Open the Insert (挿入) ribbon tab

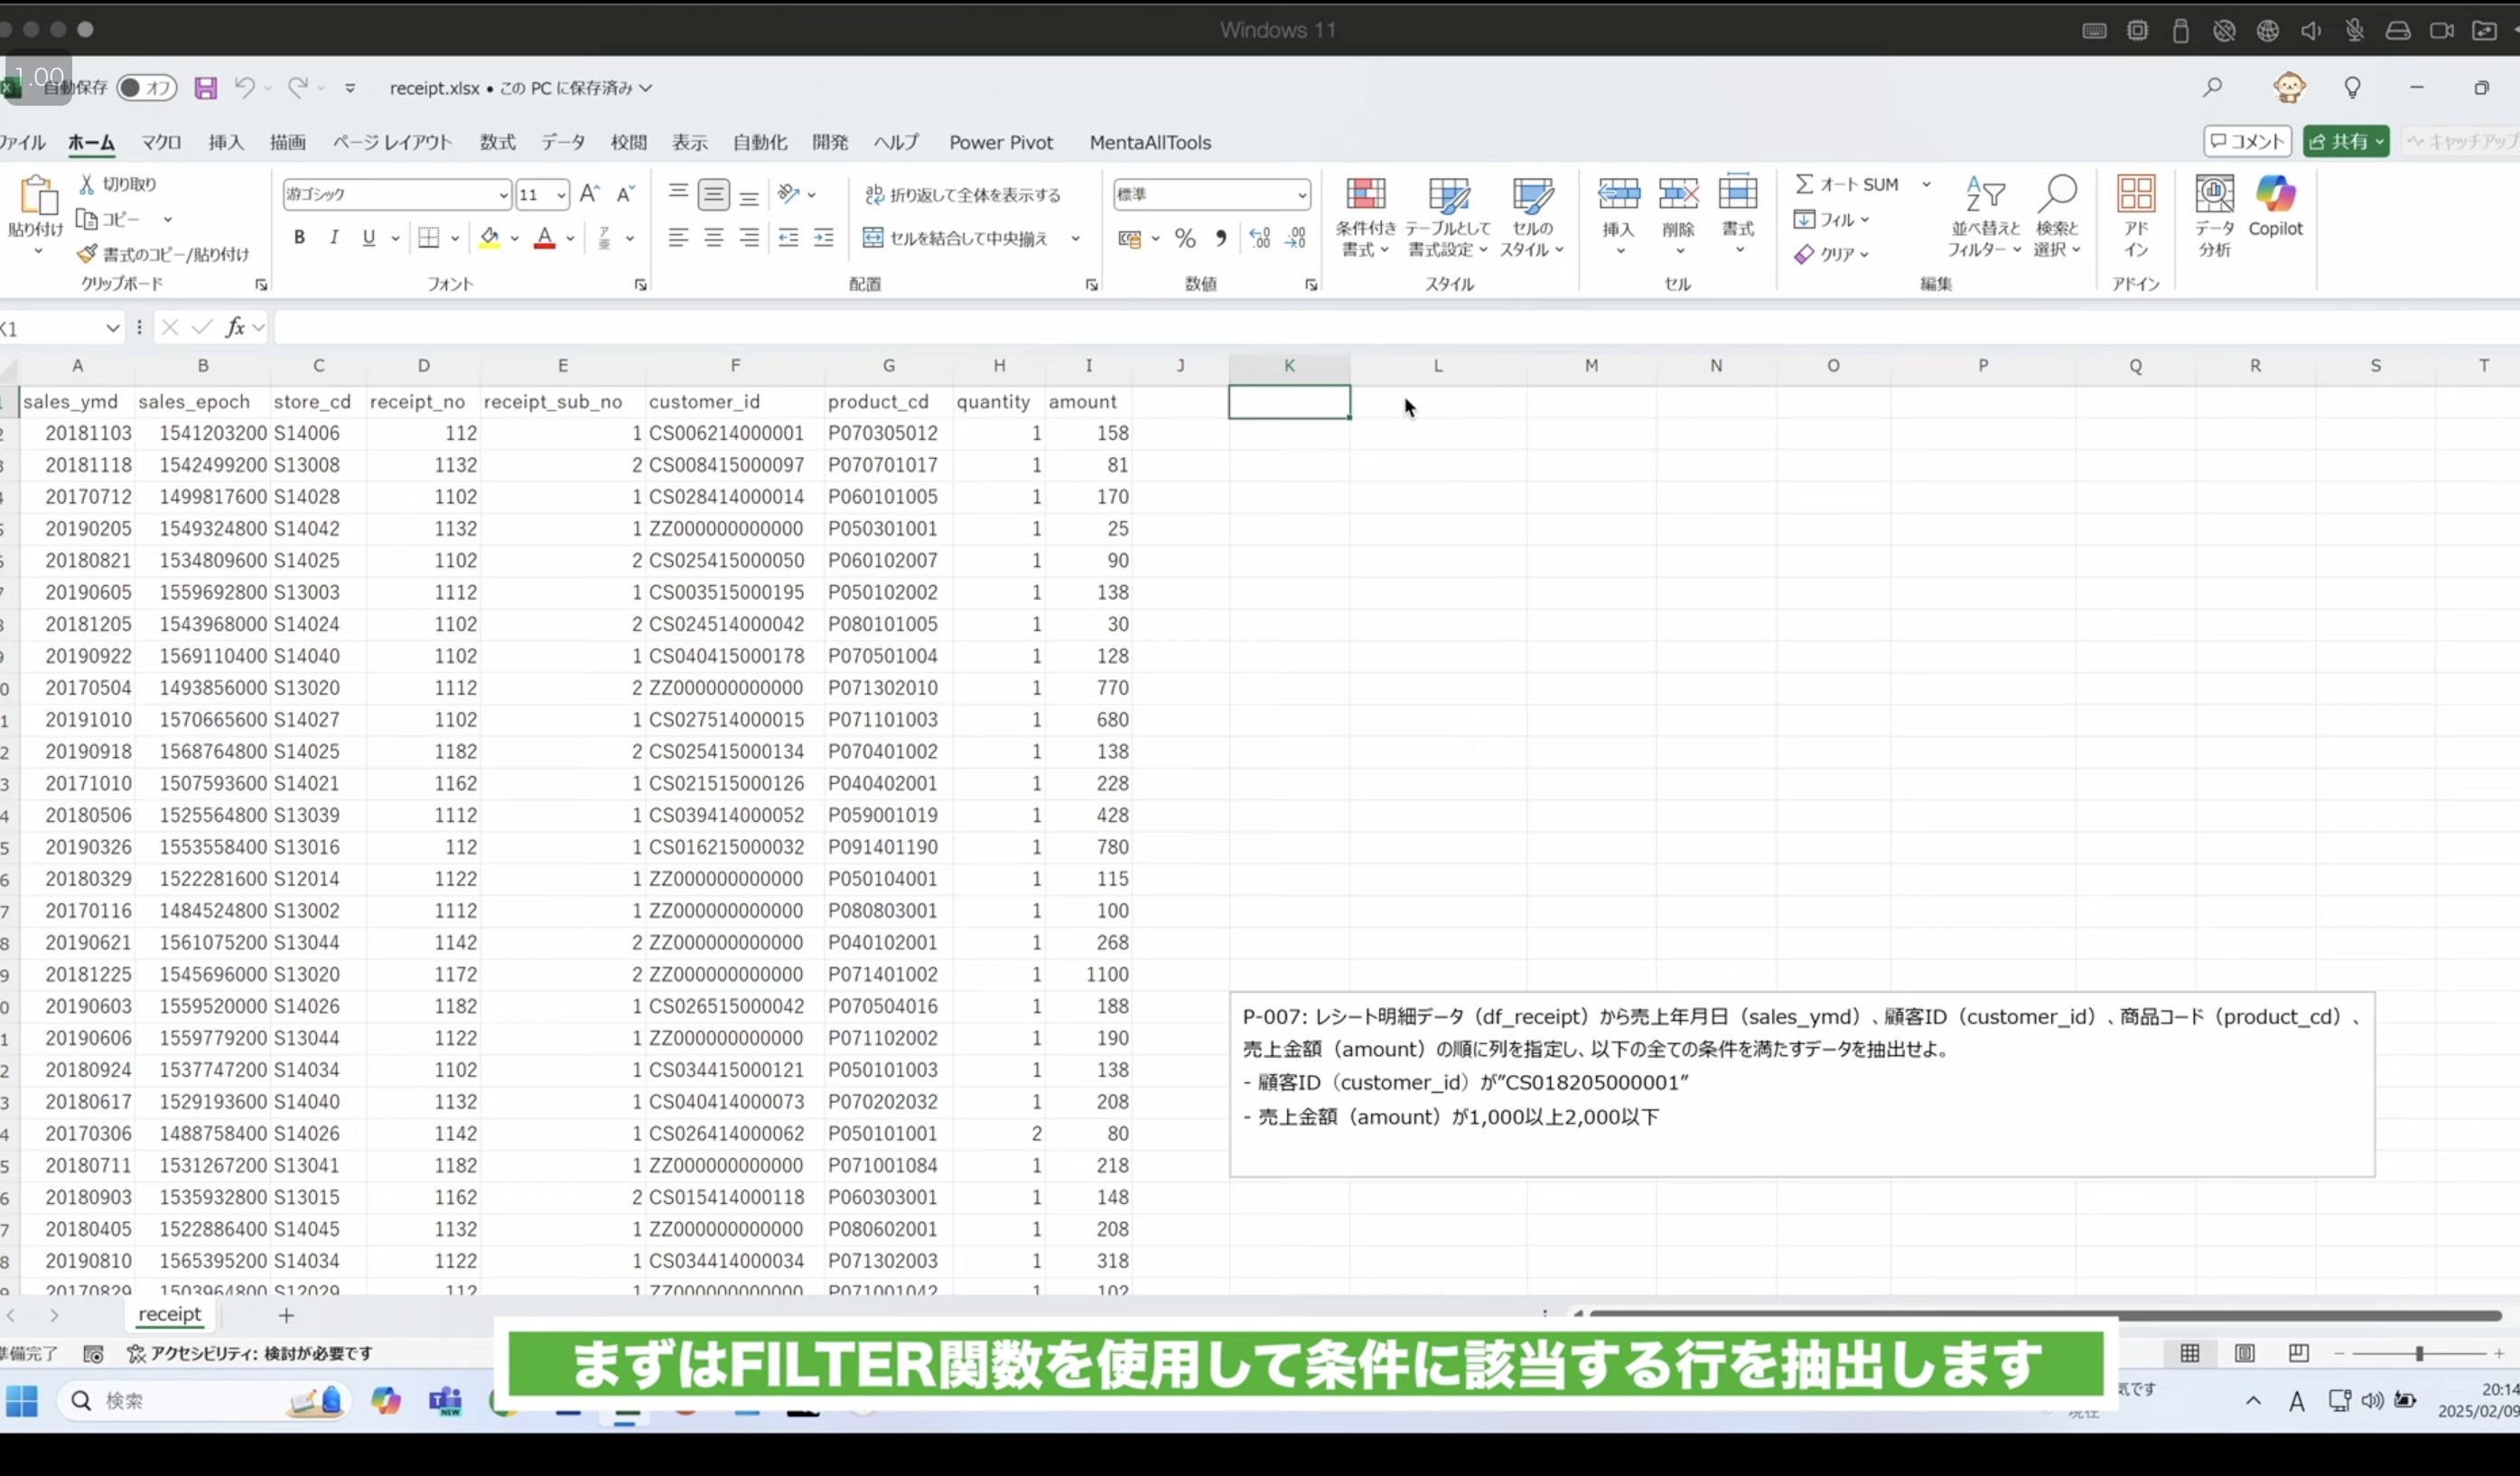[226, 142]
